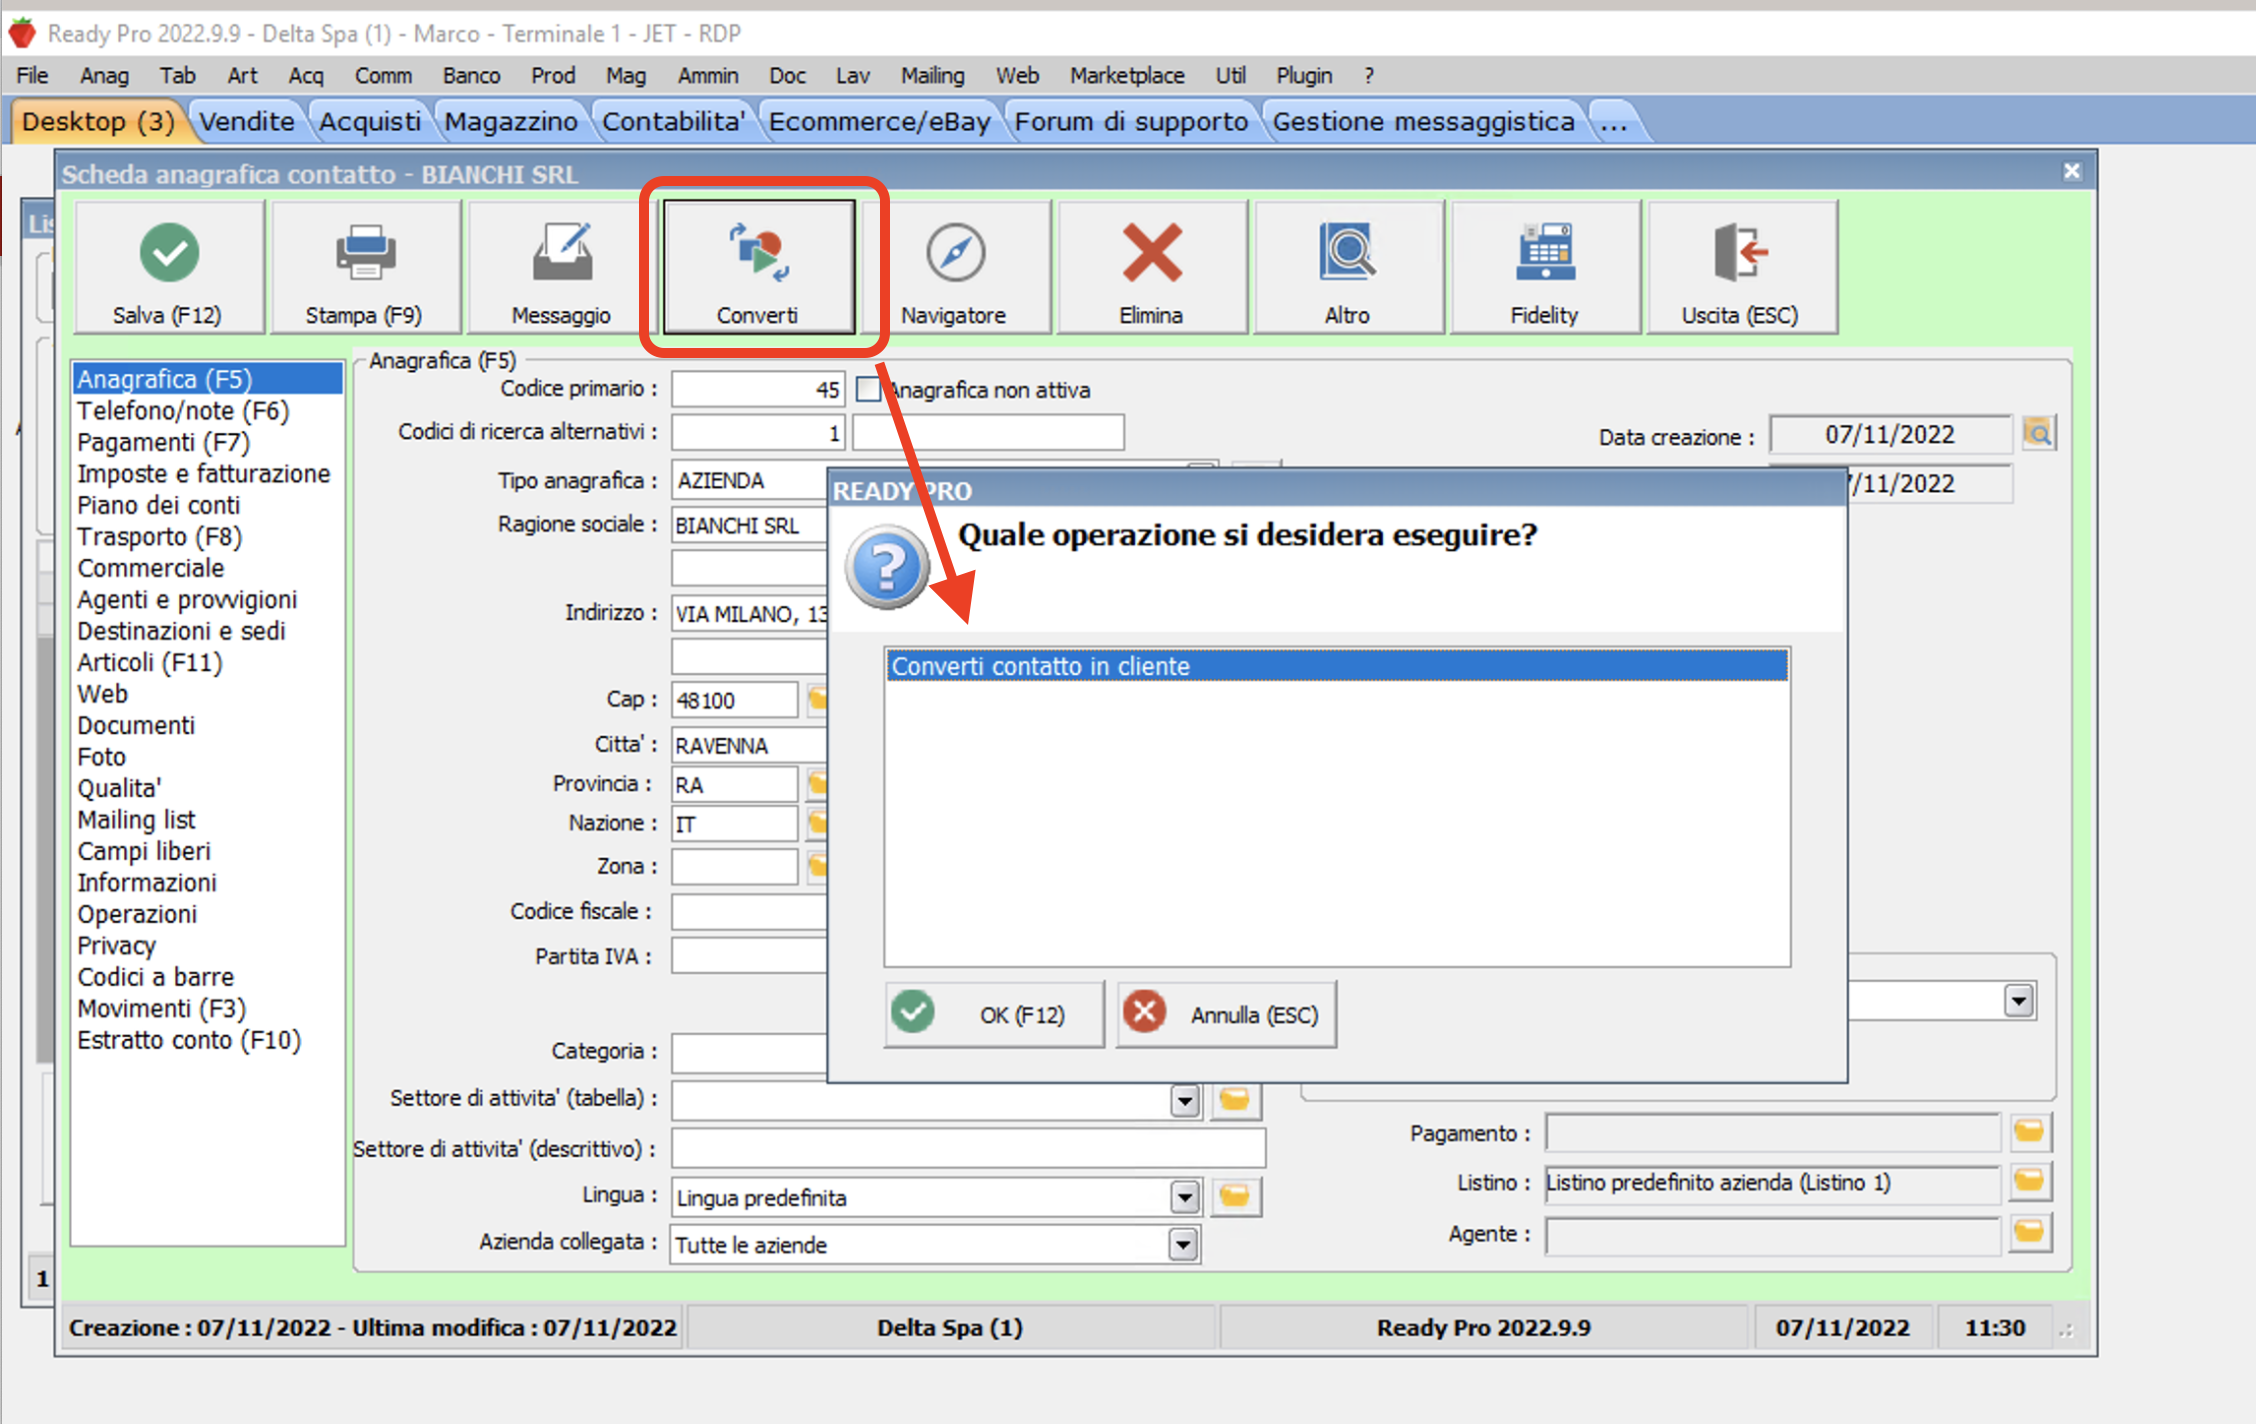
Task: Open the Fidelity cash register tool
Action: (1545, 266)
